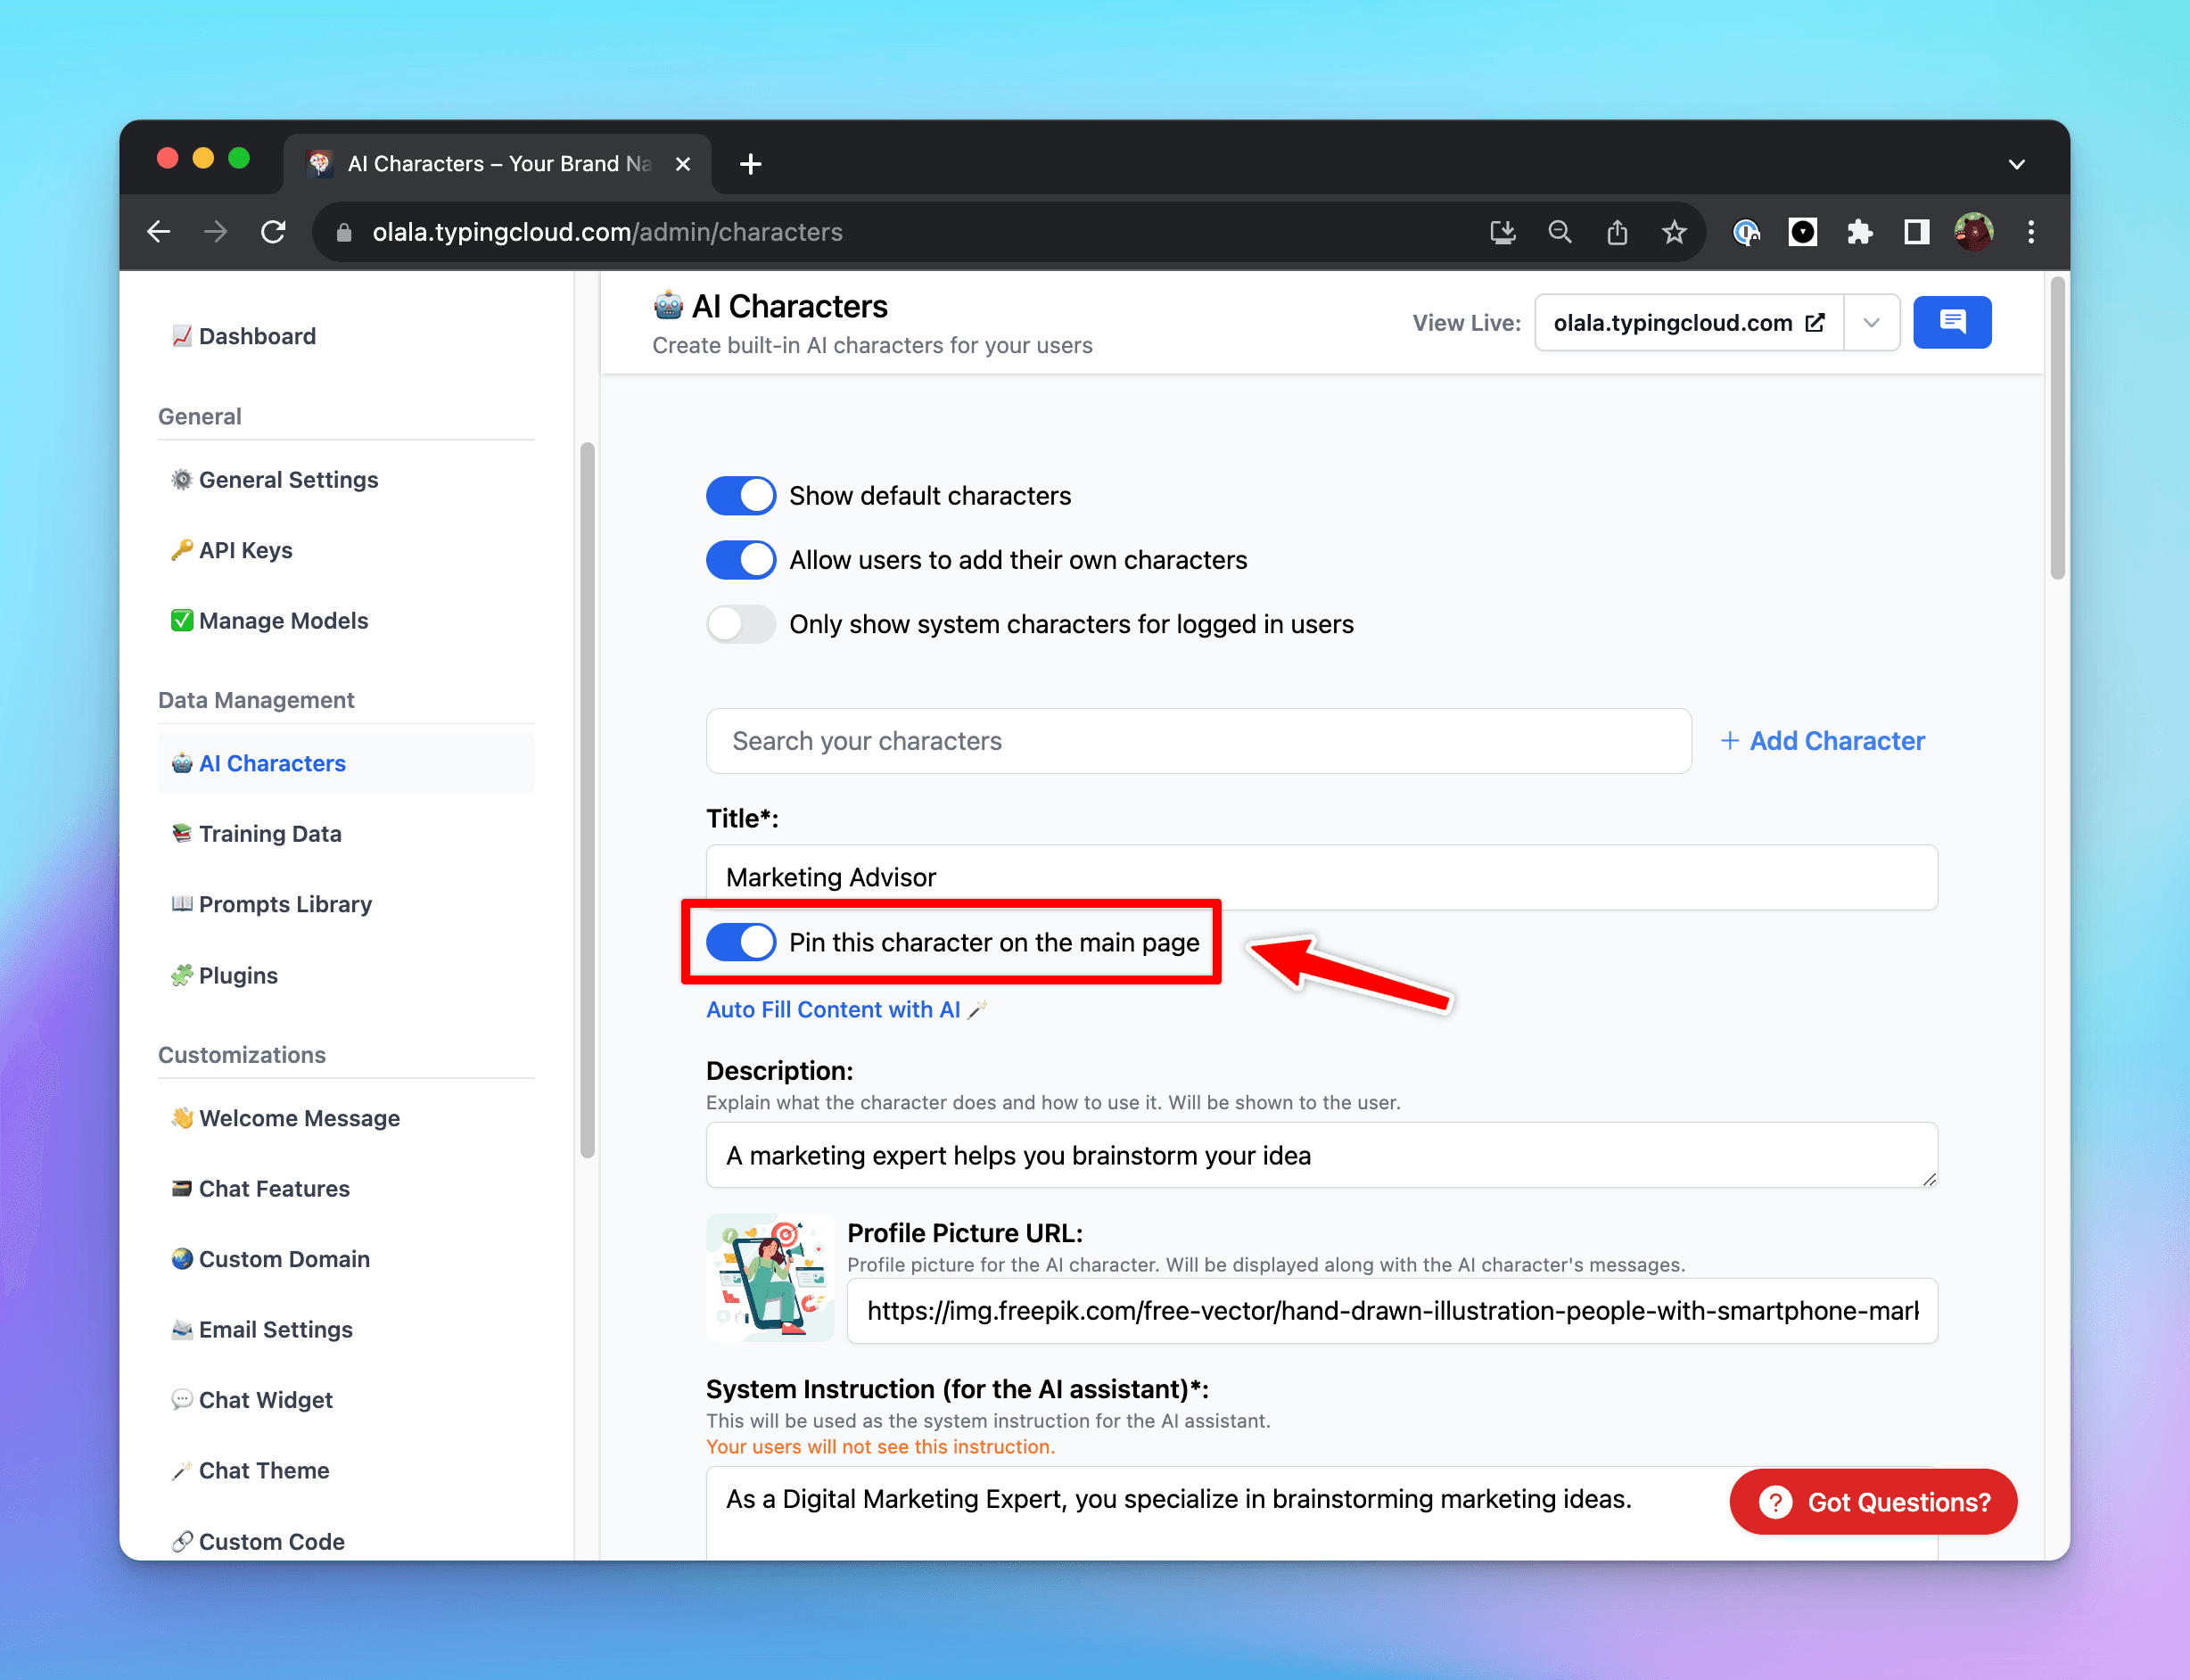
Task: Click Add Character
Action: point(1822,740)
